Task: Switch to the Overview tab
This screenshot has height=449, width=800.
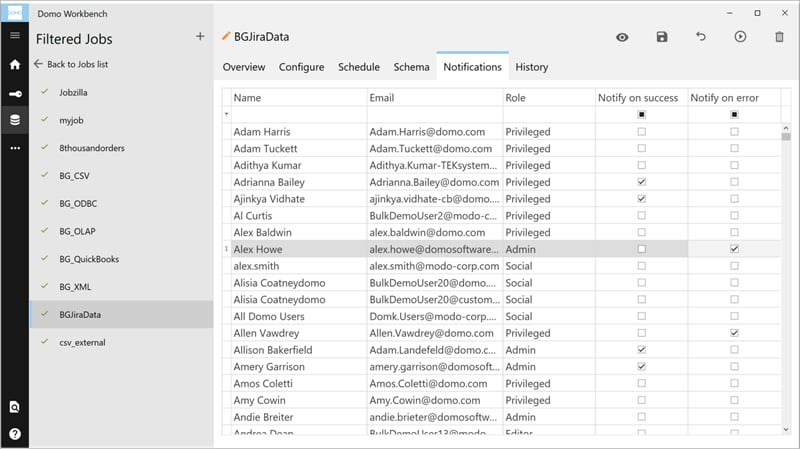Action: click(x=244, y=67)
